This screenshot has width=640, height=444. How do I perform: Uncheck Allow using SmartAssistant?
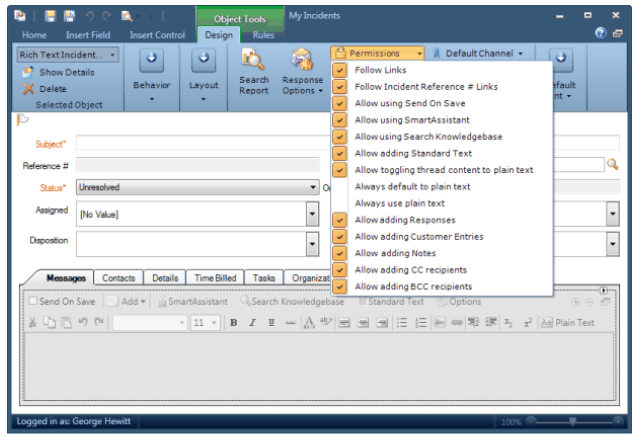tap(340, 120)
